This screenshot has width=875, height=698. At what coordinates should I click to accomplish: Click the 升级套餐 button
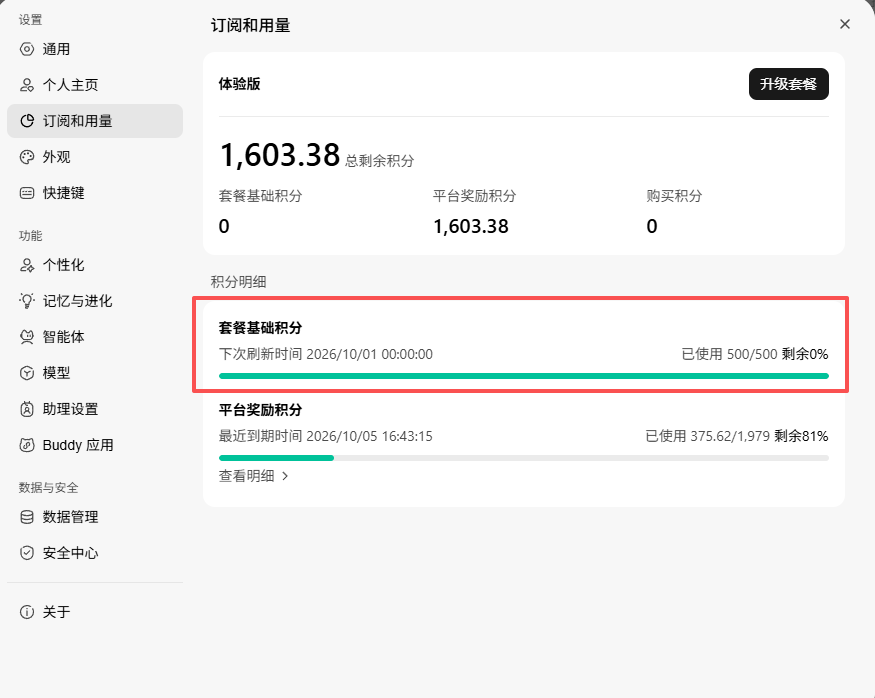[x=789, y=84]
